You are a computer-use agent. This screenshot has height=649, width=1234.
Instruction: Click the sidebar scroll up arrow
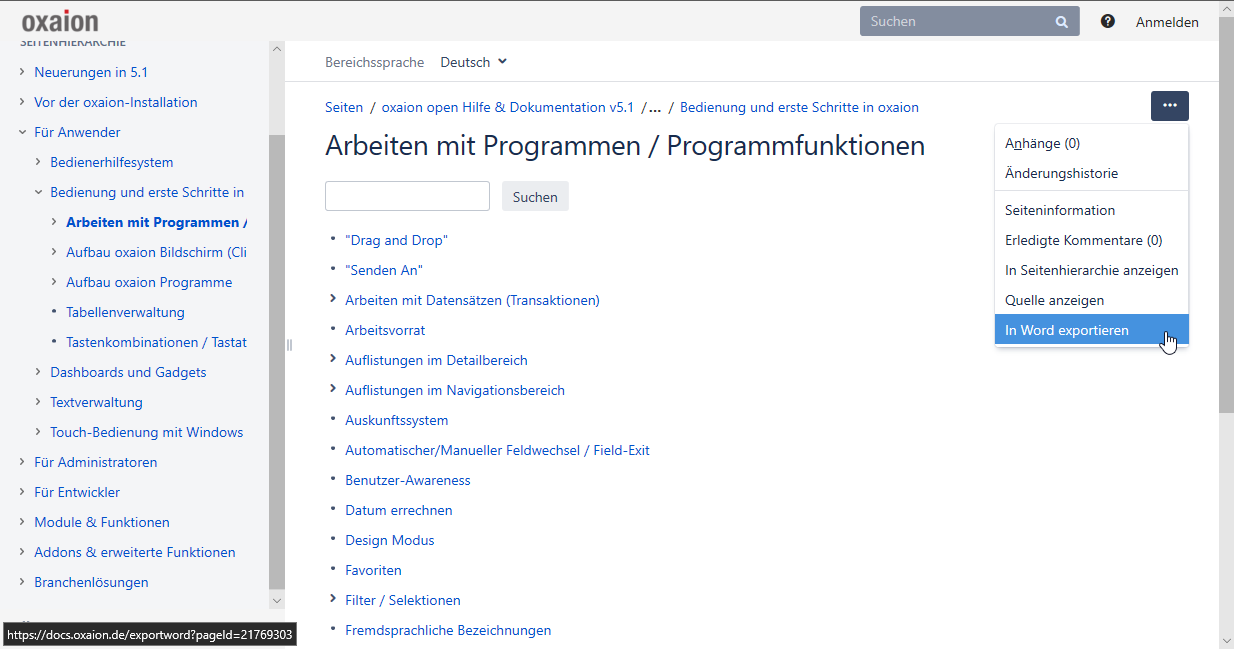pos(277,48)
